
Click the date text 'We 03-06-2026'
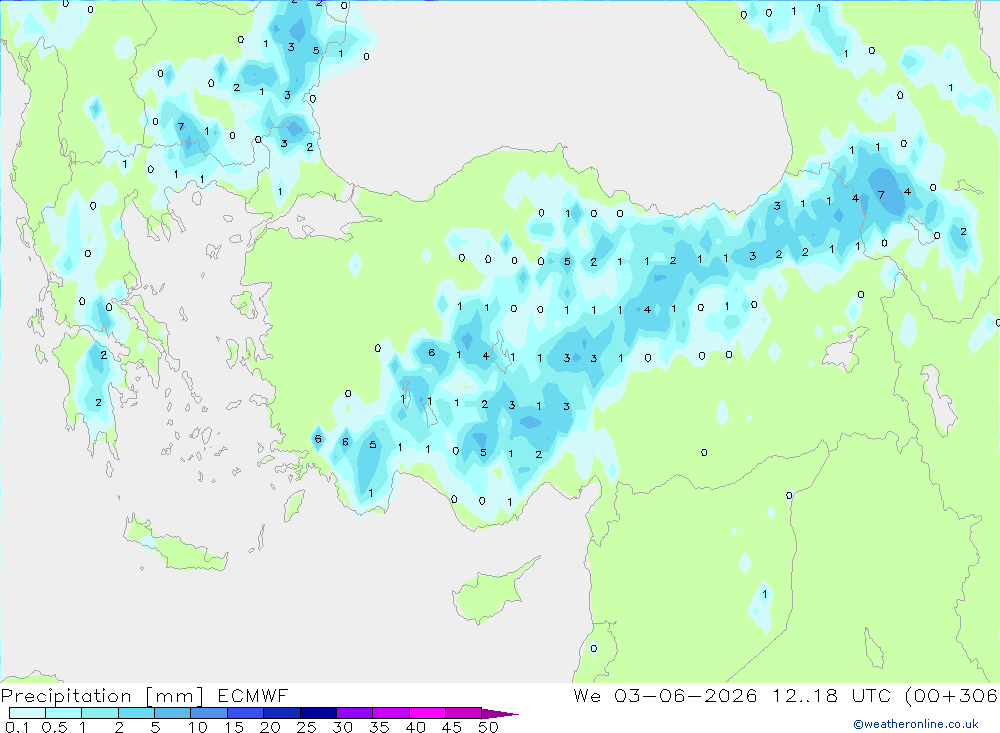click(x=665, y=696)
